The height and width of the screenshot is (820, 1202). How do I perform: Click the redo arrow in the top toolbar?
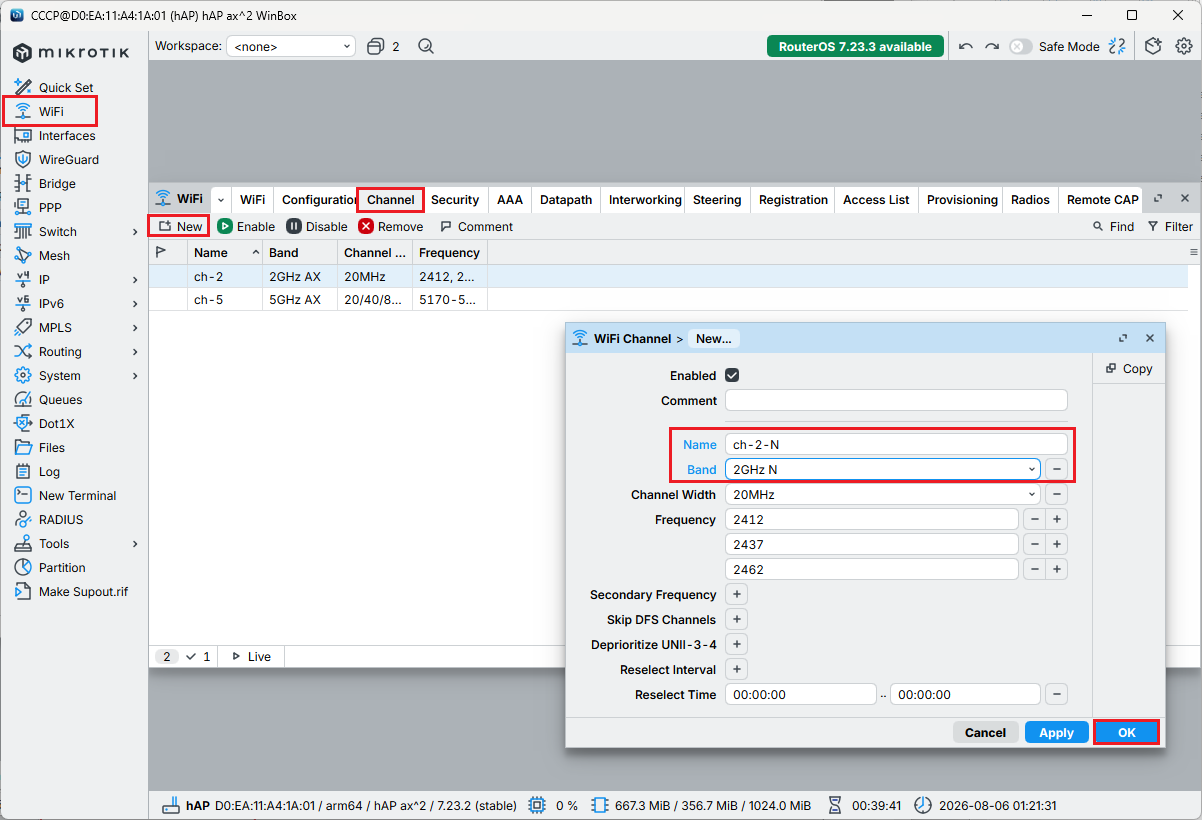992,46
